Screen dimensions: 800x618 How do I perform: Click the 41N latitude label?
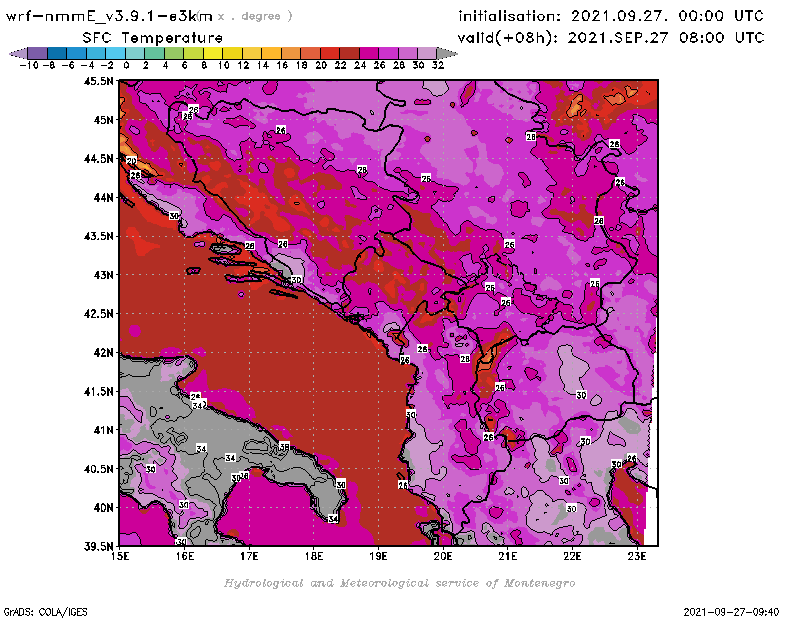104,430
